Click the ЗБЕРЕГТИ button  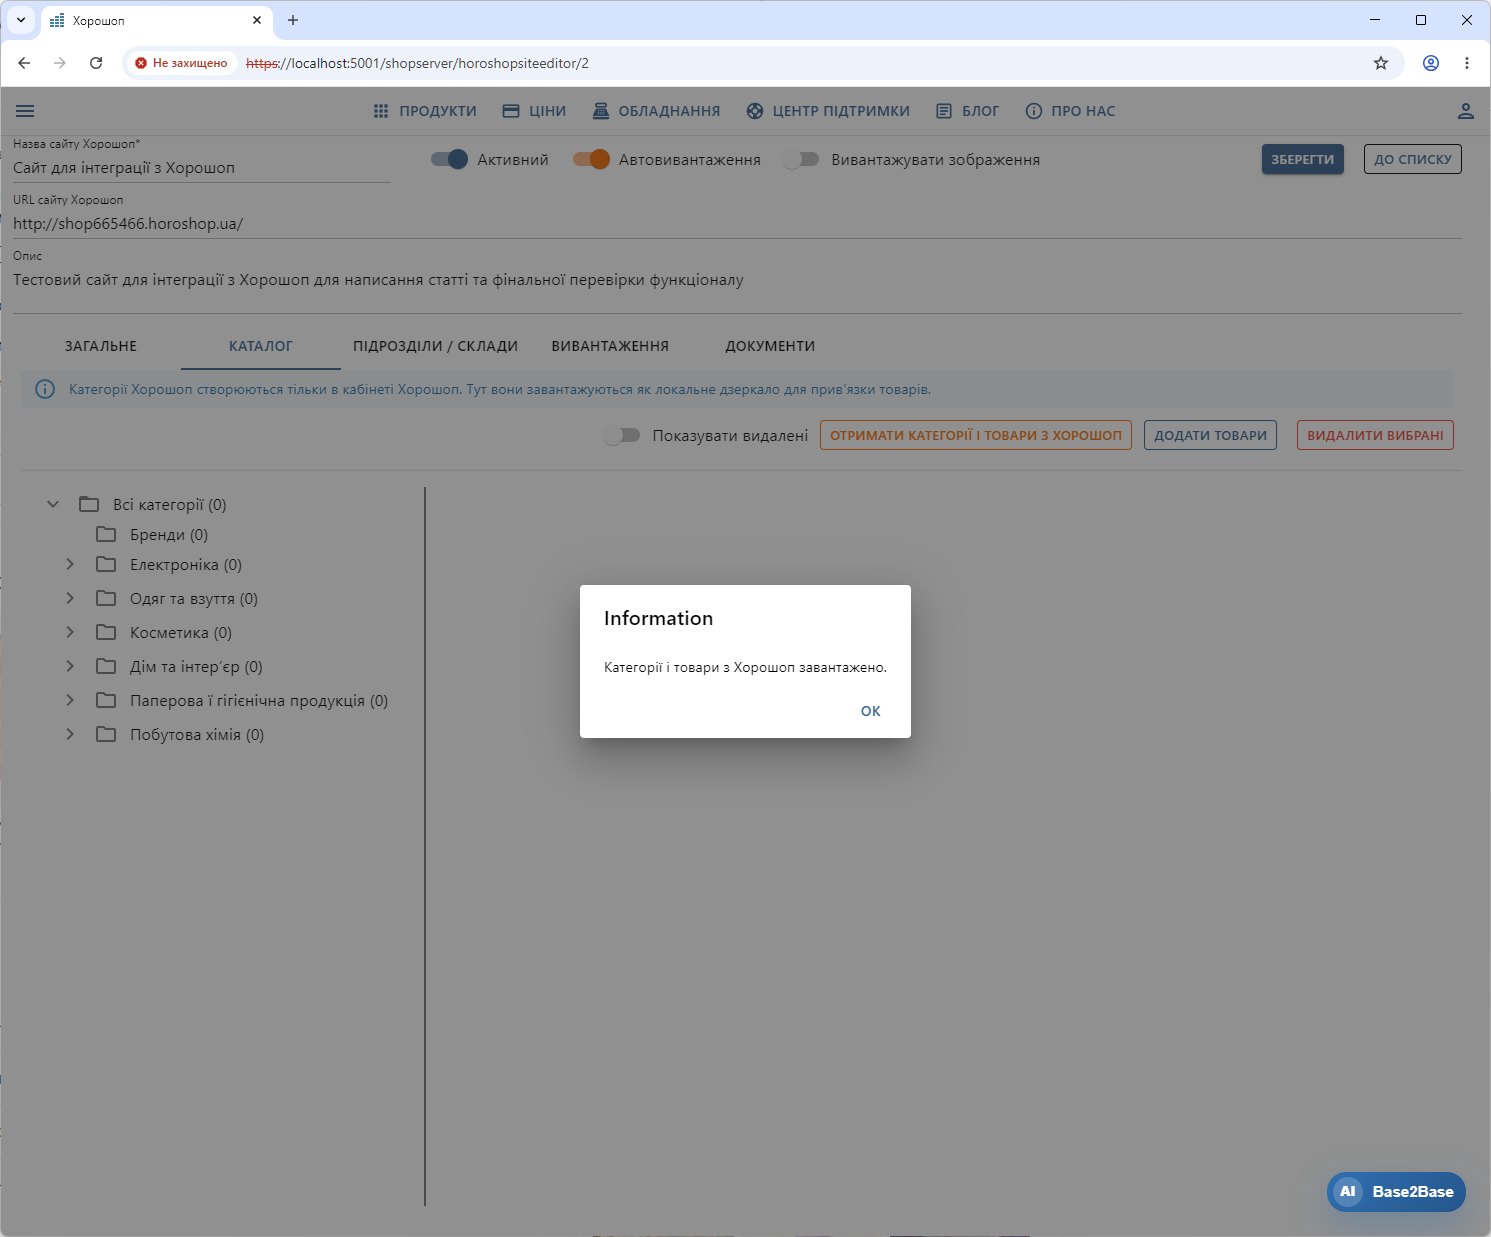pyautogui.click(x=1303, y=159)
